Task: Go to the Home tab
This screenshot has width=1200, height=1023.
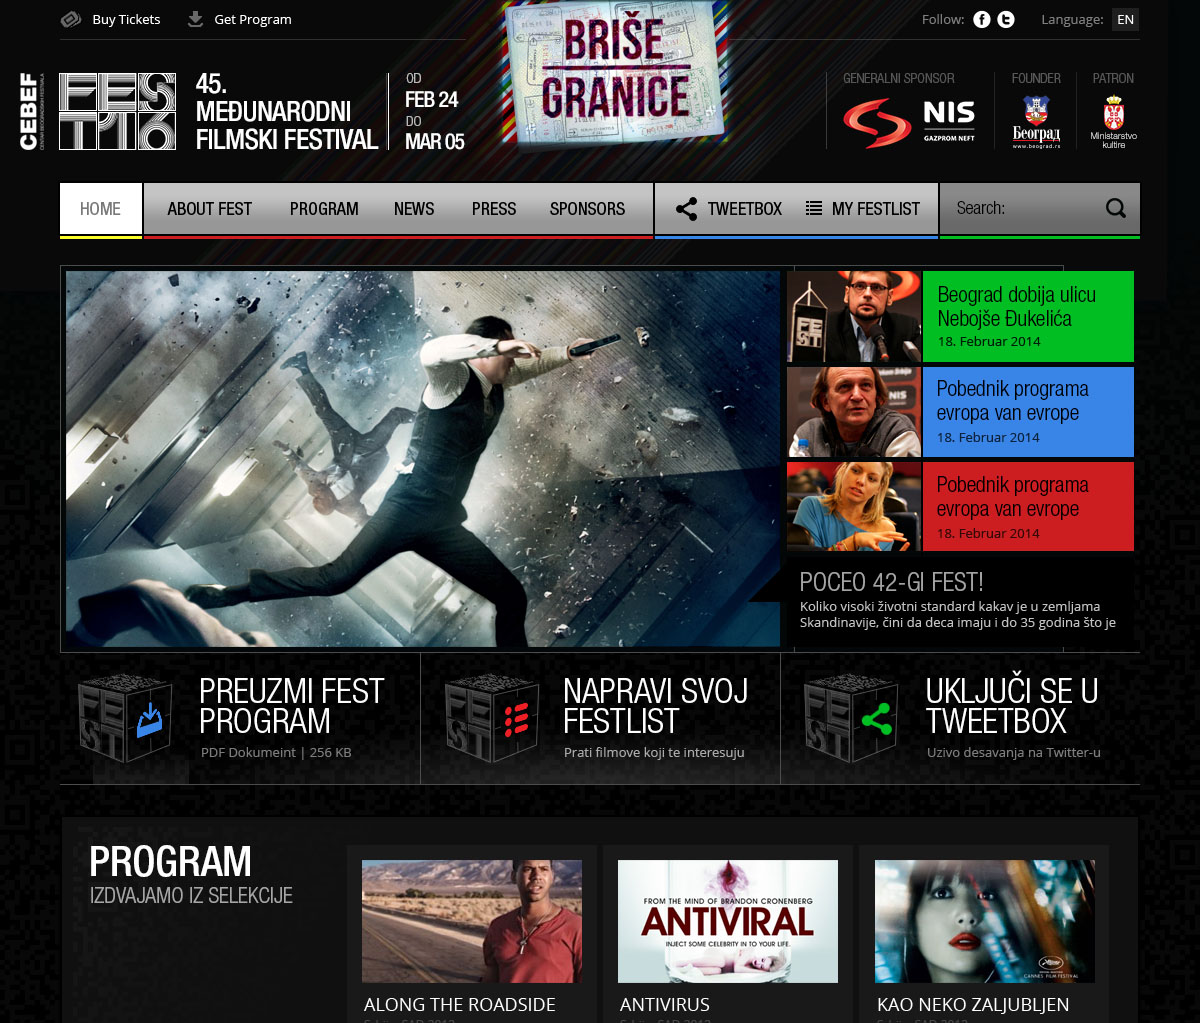Action: [x=100, y=209]
